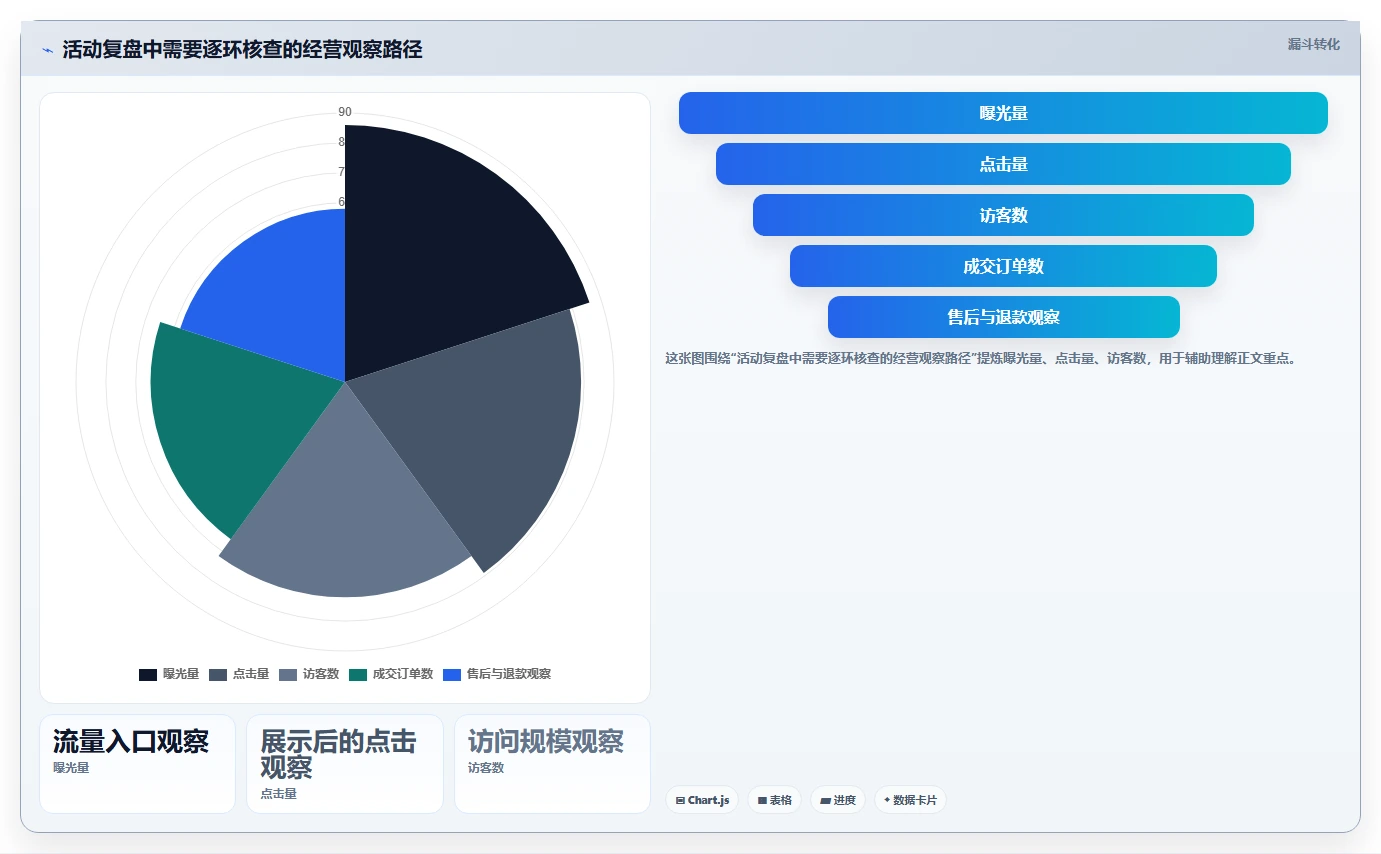Click the 进度 tag chip
Viewport: 1381px width, 854px height.
click(x=838, y=800)
